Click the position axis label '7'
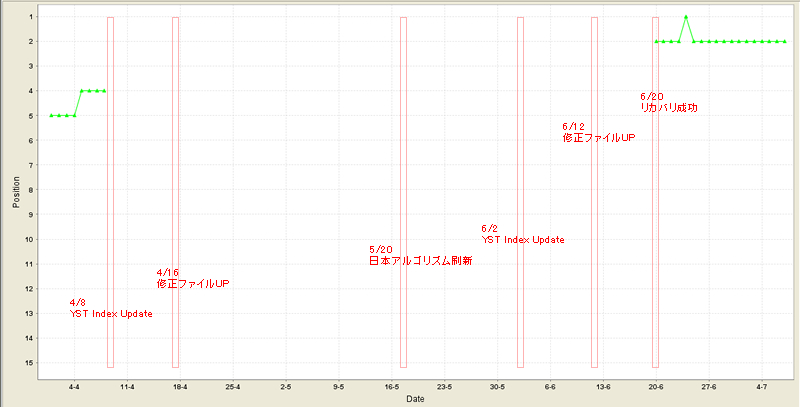Image resolution: width=800 pixels, height=407 pixels. pyautogui.click(x=31, y=165)
